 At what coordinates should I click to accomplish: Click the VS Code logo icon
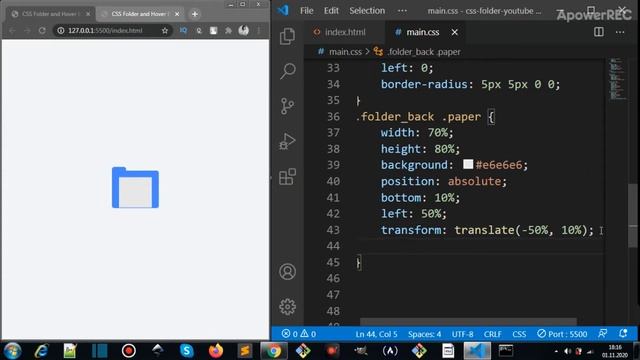pyautogui.click(x=283, y=10)
